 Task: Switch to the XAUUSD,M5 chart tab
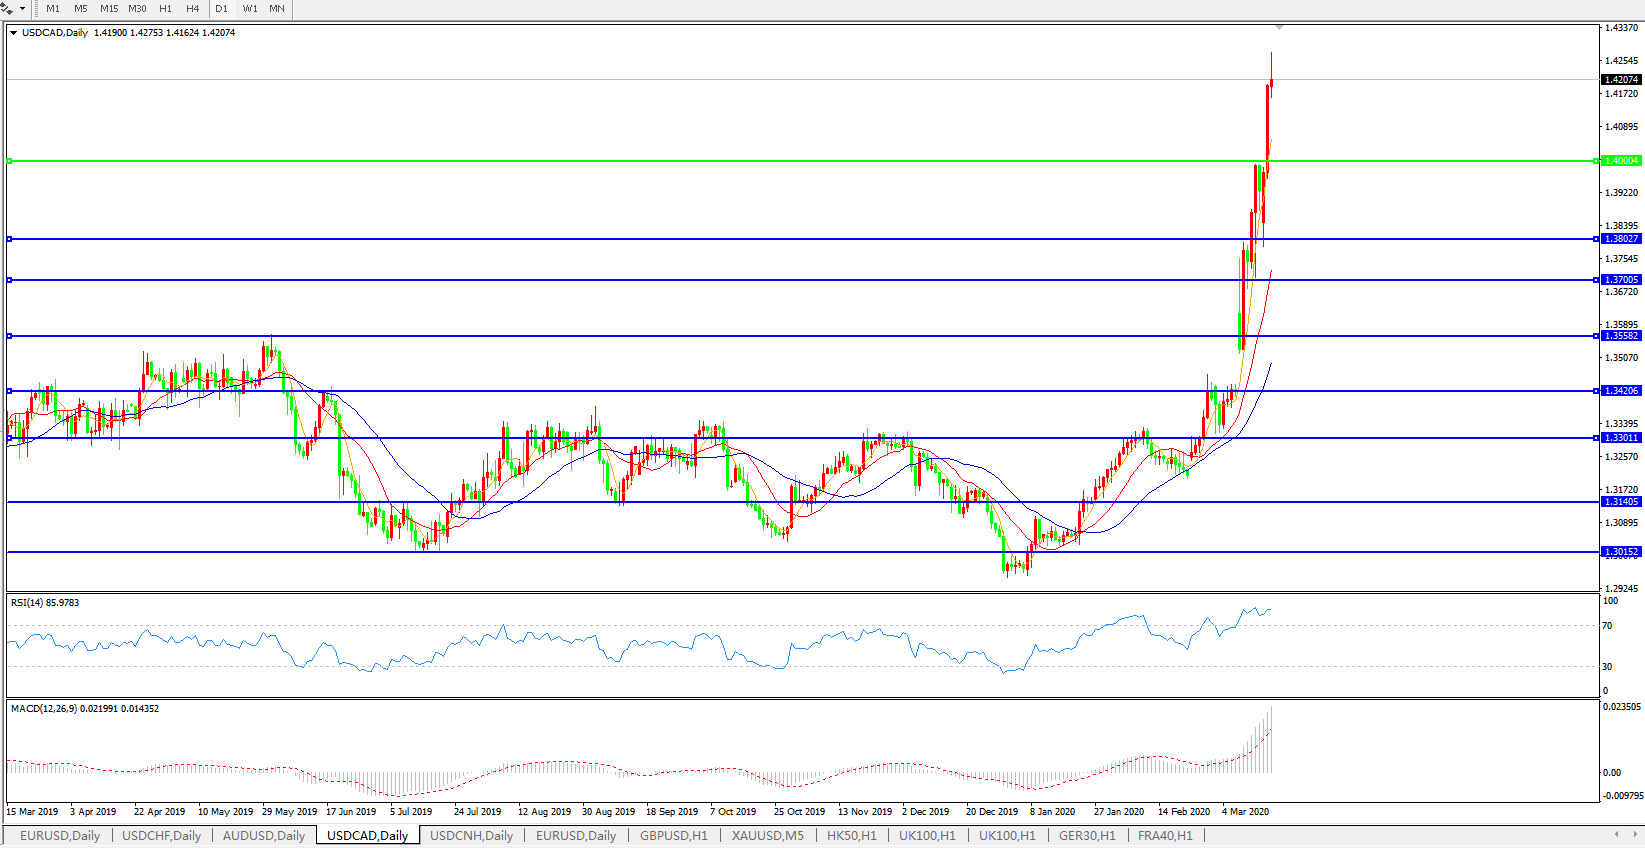(x=767, y=836)
